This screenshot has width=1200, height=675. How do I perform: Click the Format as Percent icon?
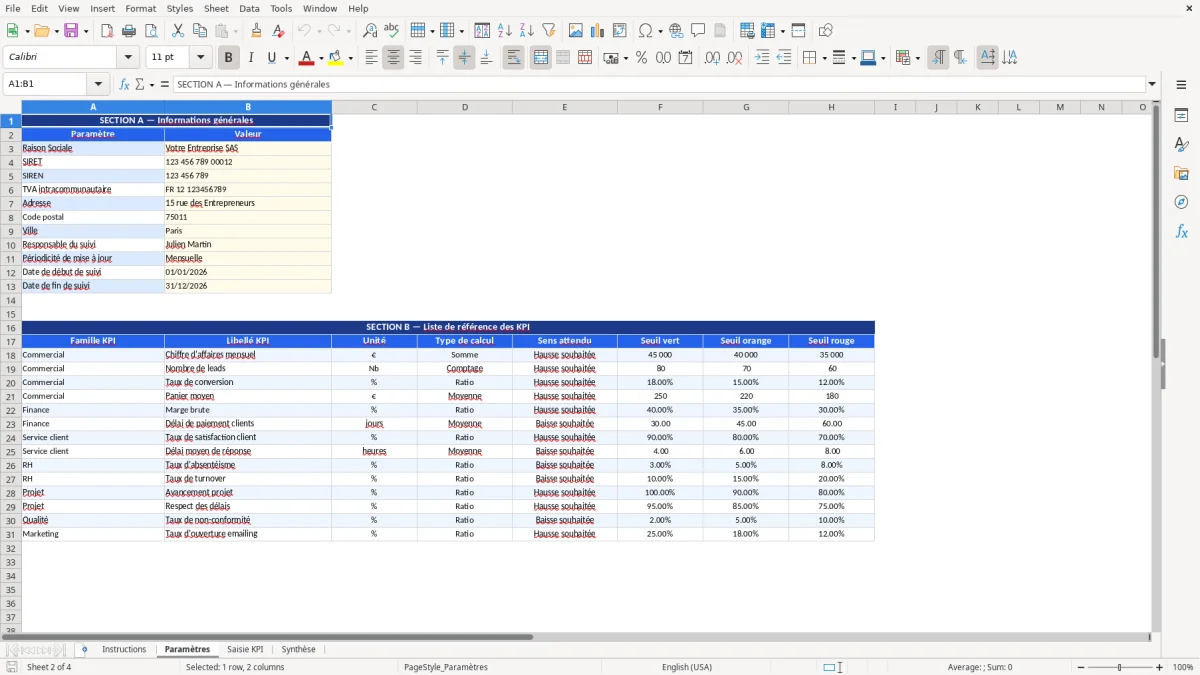(641, 58)
